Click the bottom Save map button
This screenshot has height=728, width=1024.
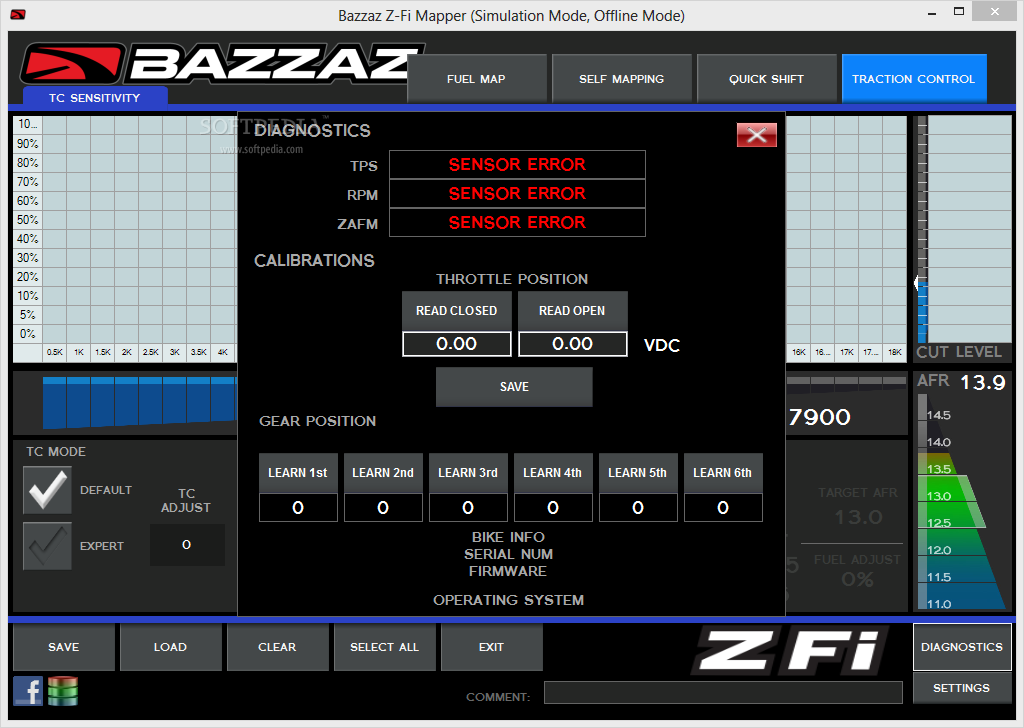click(x=63, y=647)
